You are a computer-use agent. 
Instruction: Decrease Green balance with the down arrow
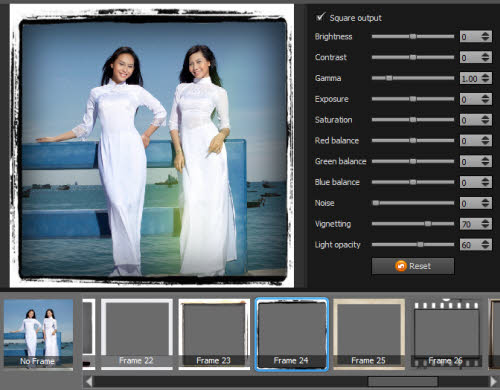click(486, 164)
